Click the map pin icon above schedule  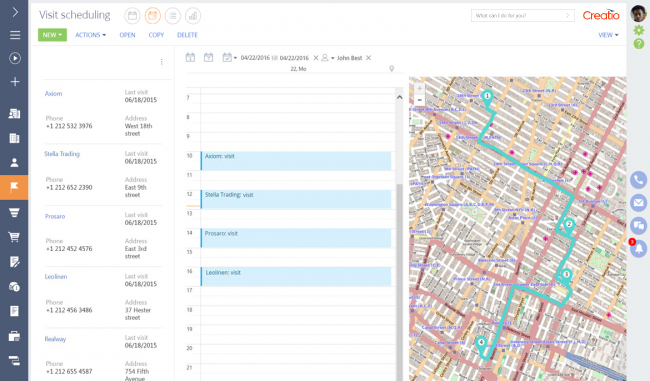[391, 69]
